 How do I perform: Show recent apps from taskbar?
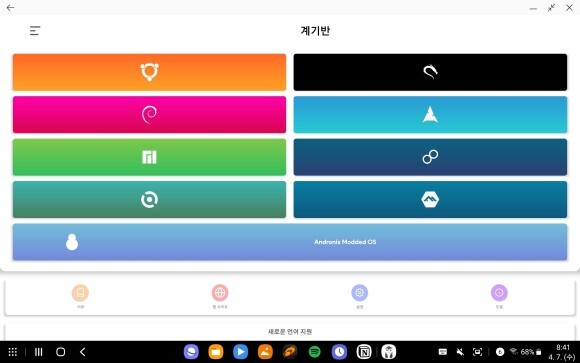click(x=38, y=352)
